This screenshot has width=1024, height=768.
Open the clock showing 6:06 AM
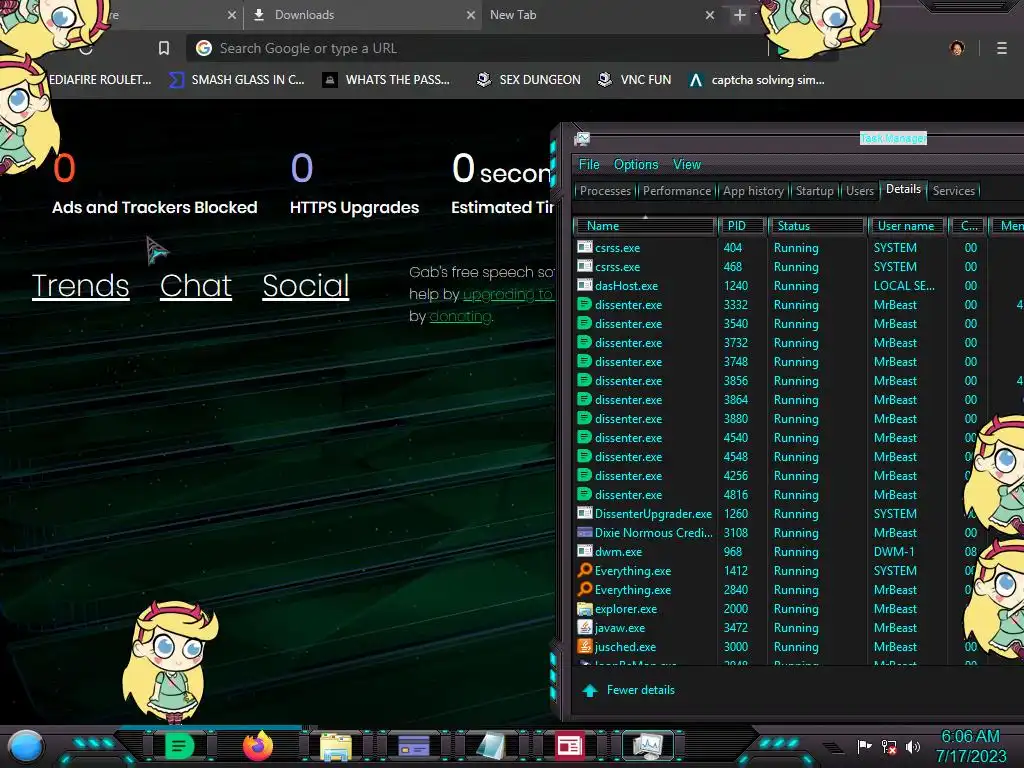click(970, 746)
